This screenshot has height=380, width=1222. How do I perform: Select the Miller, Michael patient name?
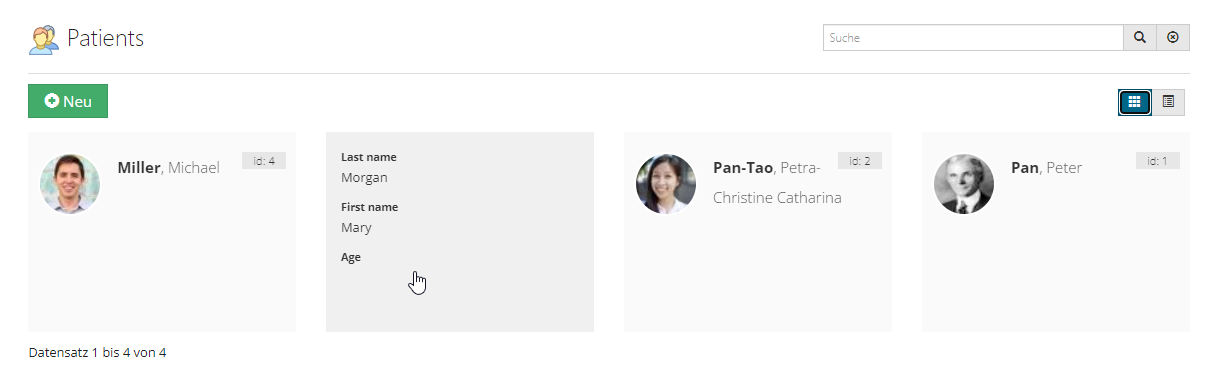click(168, 168)
